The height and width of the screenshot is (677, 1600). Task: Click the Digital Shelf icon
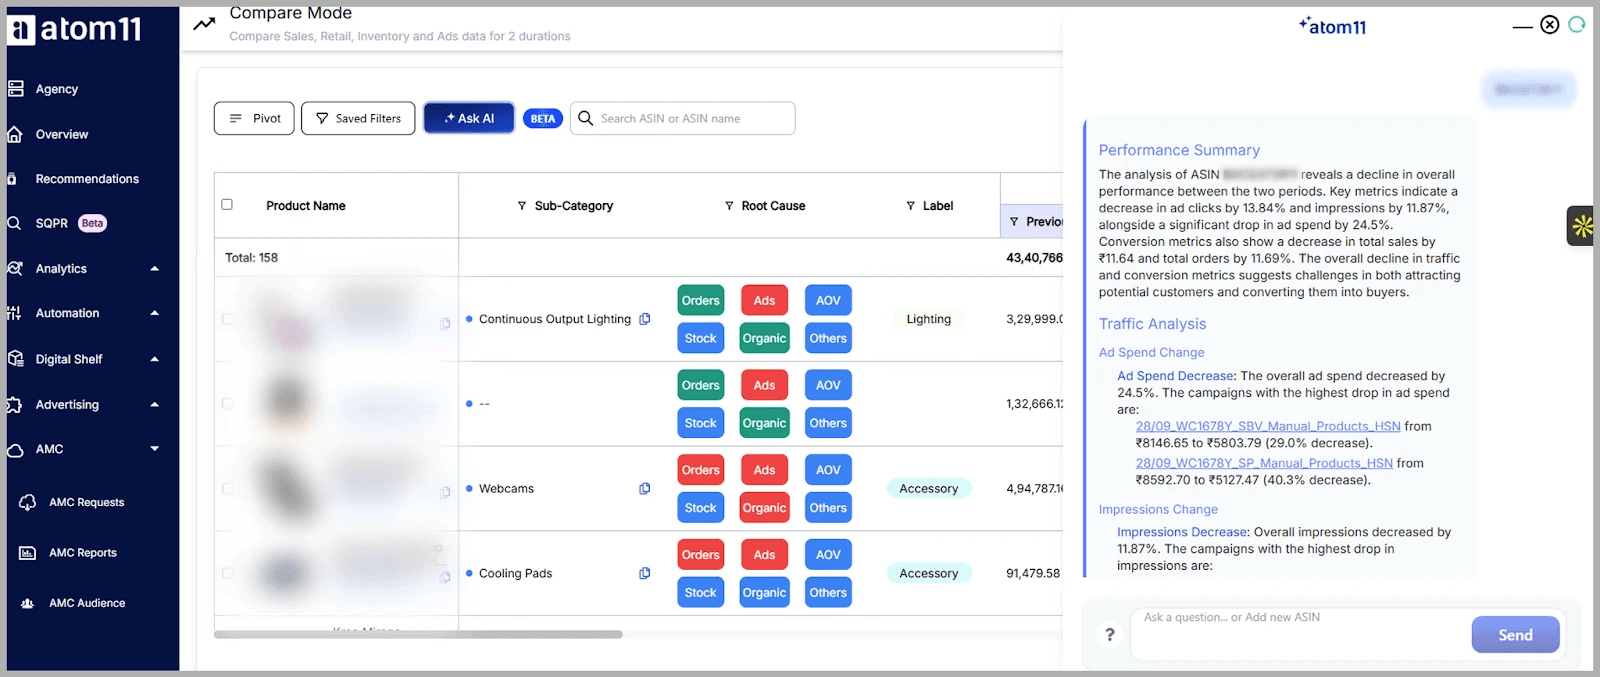[15, 359]
